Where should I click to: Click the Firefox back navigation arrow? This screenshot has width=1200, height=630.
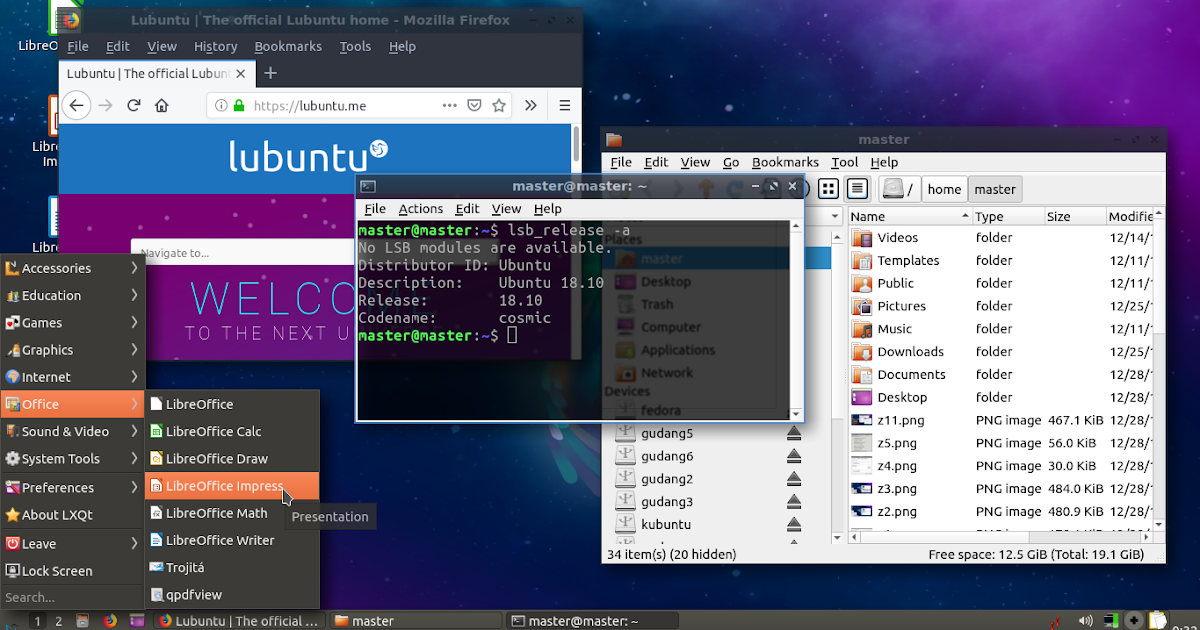[76, 105]
